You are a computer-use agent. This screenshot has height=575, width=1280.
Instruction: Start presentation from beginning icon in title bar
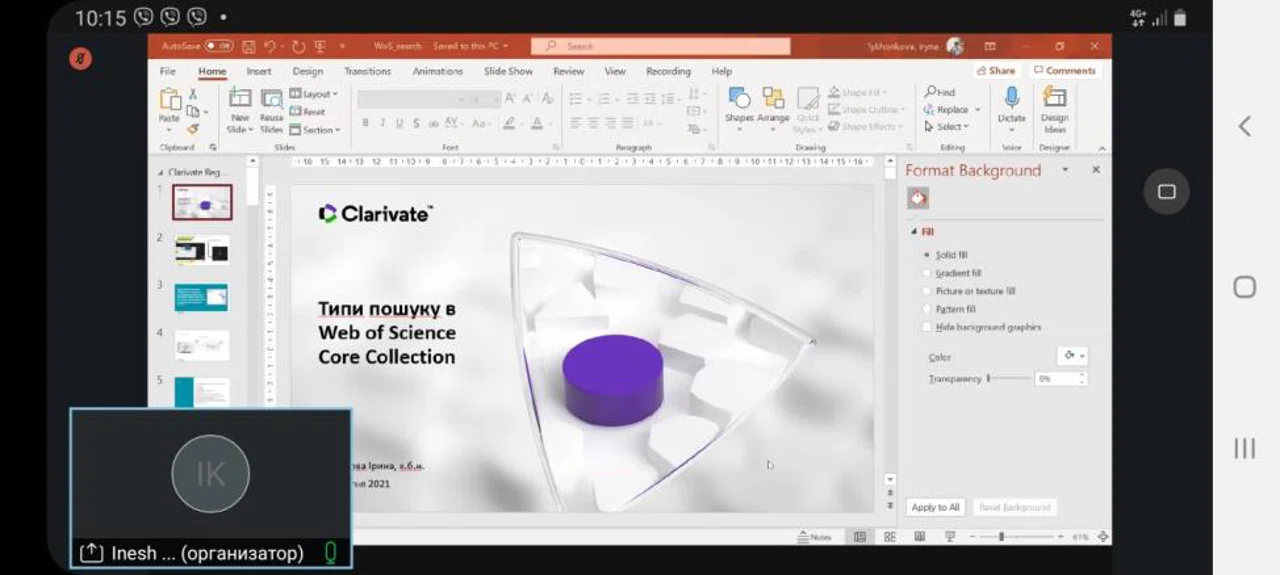click(320, 46)
